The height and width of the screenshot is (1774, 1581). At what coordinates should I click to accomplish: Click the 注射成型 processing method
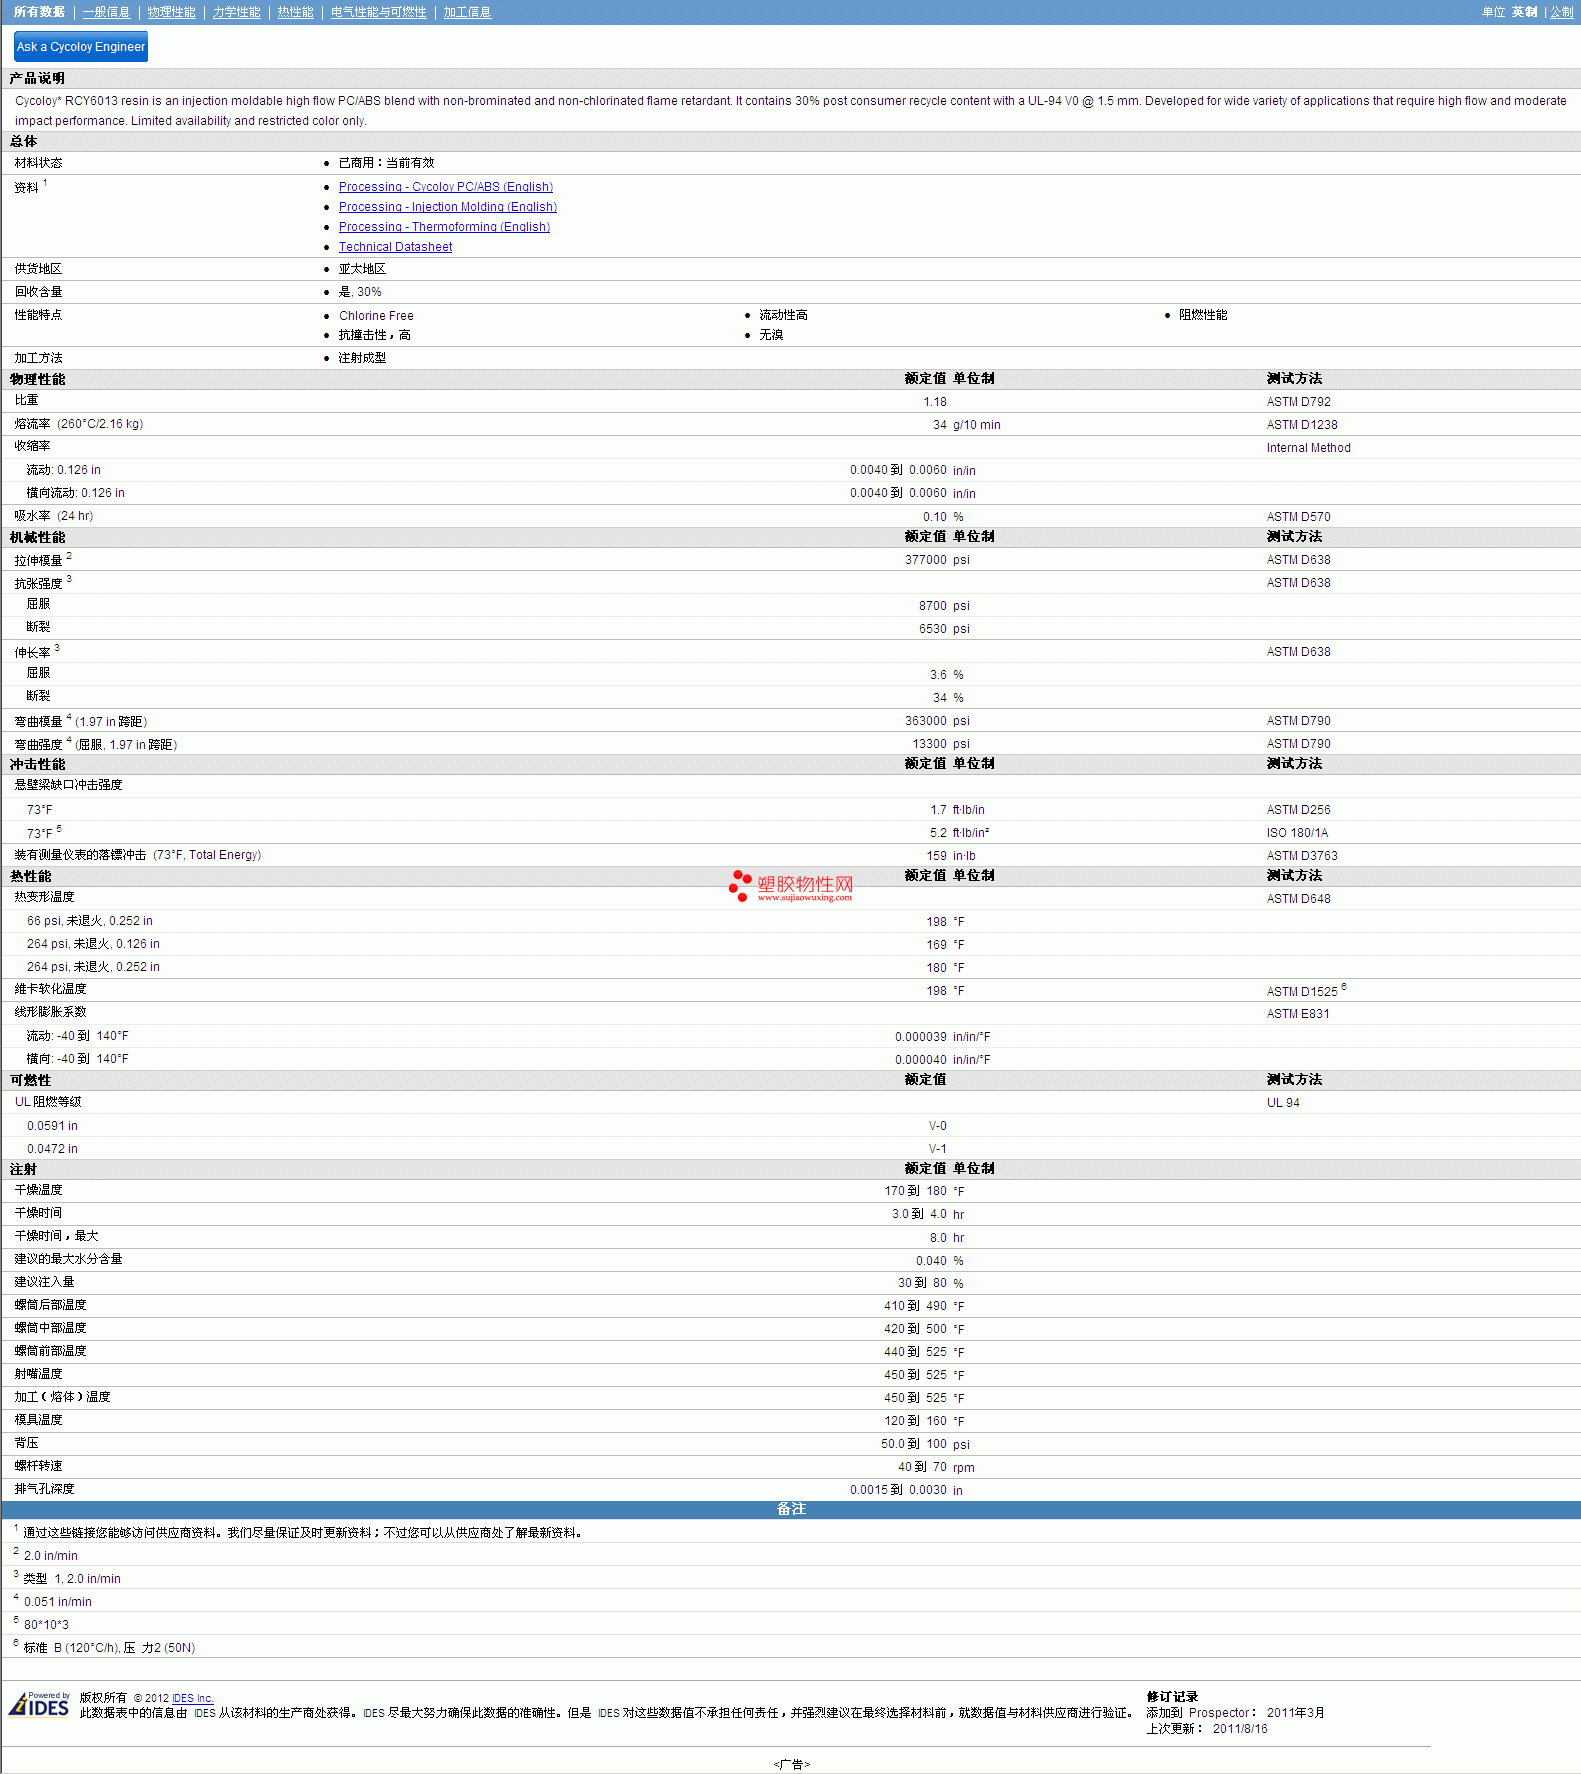[362, 358]
